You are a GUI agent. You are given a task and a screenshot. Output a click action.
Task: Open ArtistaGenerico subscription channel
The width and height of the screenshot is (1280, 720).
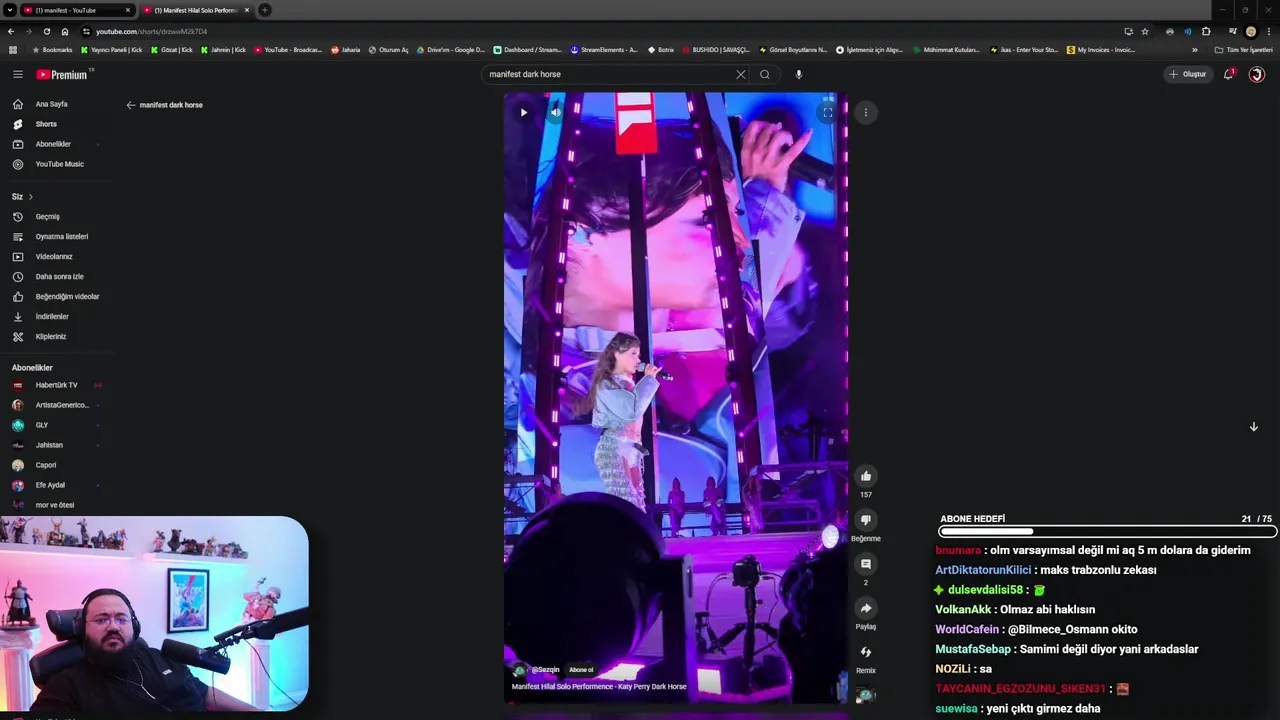(62, 405)
